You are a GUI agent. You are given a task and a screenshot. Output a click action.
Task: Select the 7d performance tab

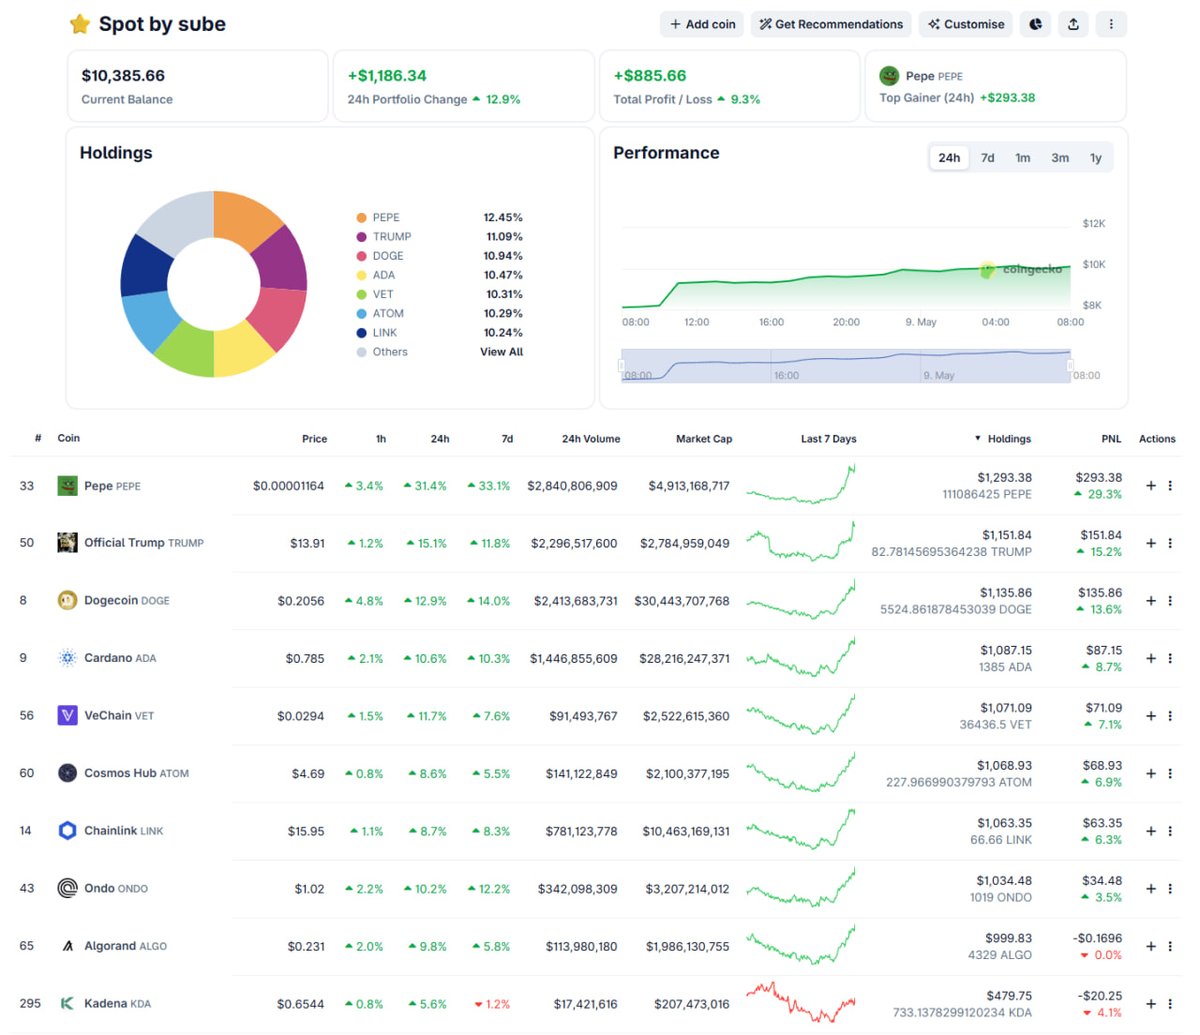pyautogui.click(x=988, y=158)
